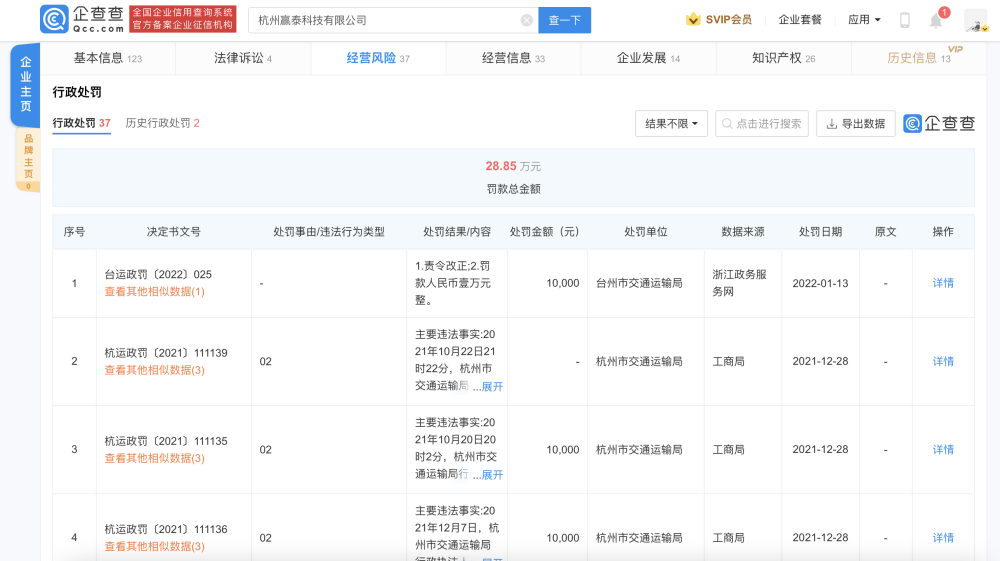The height and width of the screenshot is (561, 1000).
Task: View similar data for 杭运政罚〔2021〕111139
Action: 154,370
